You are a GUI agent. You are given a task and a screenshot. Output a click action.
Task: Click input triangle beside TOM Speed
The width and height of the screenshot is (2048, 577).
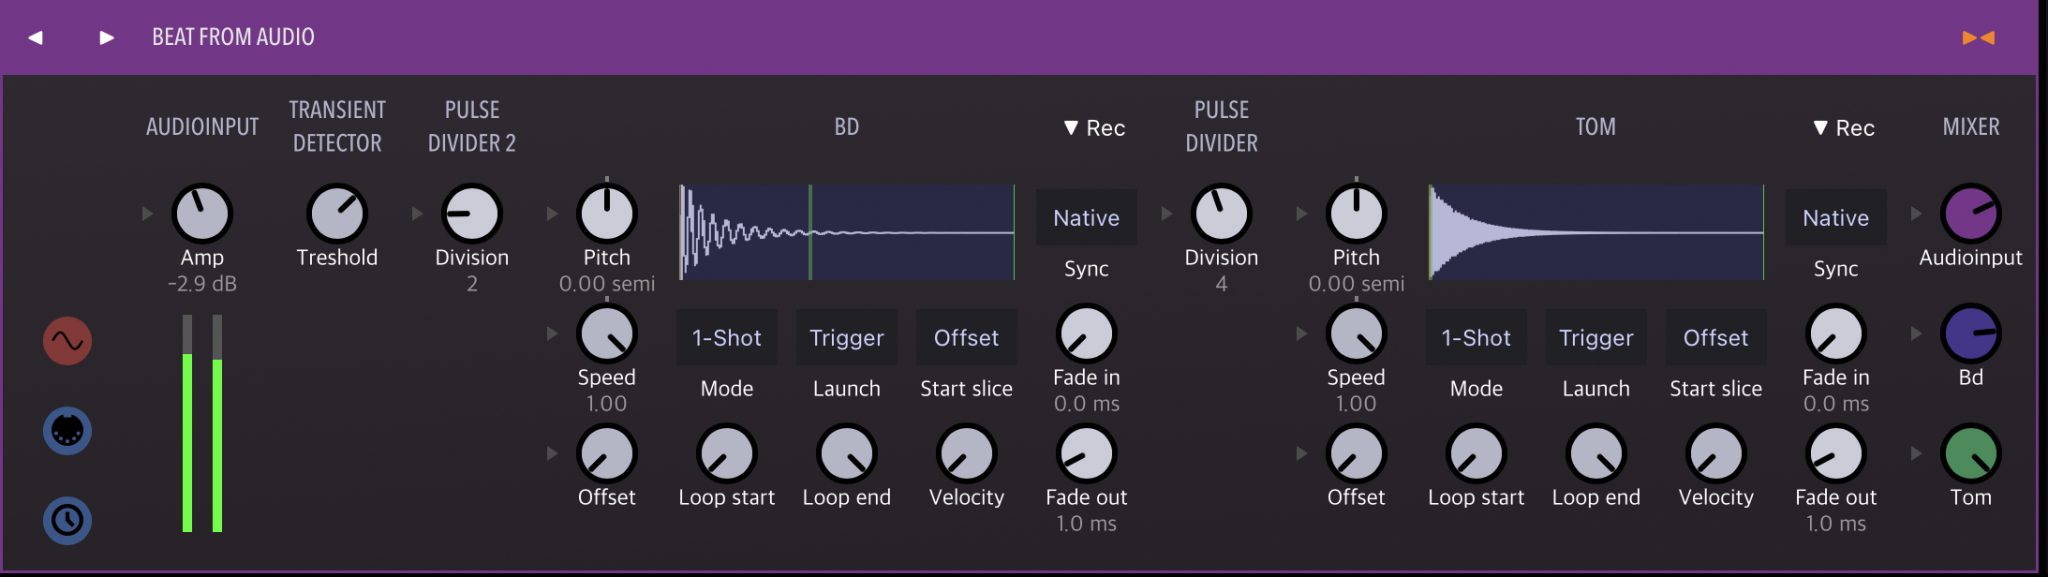coord(1301,334)
